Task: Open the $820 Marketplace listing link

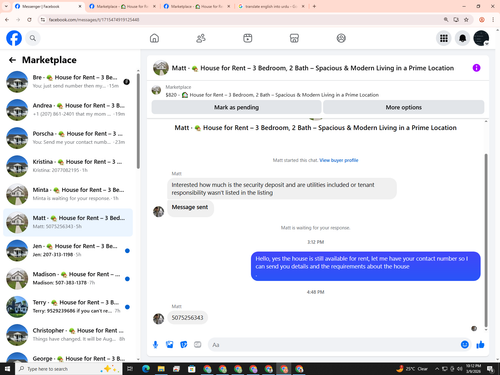Action: [x=272, y=95]
